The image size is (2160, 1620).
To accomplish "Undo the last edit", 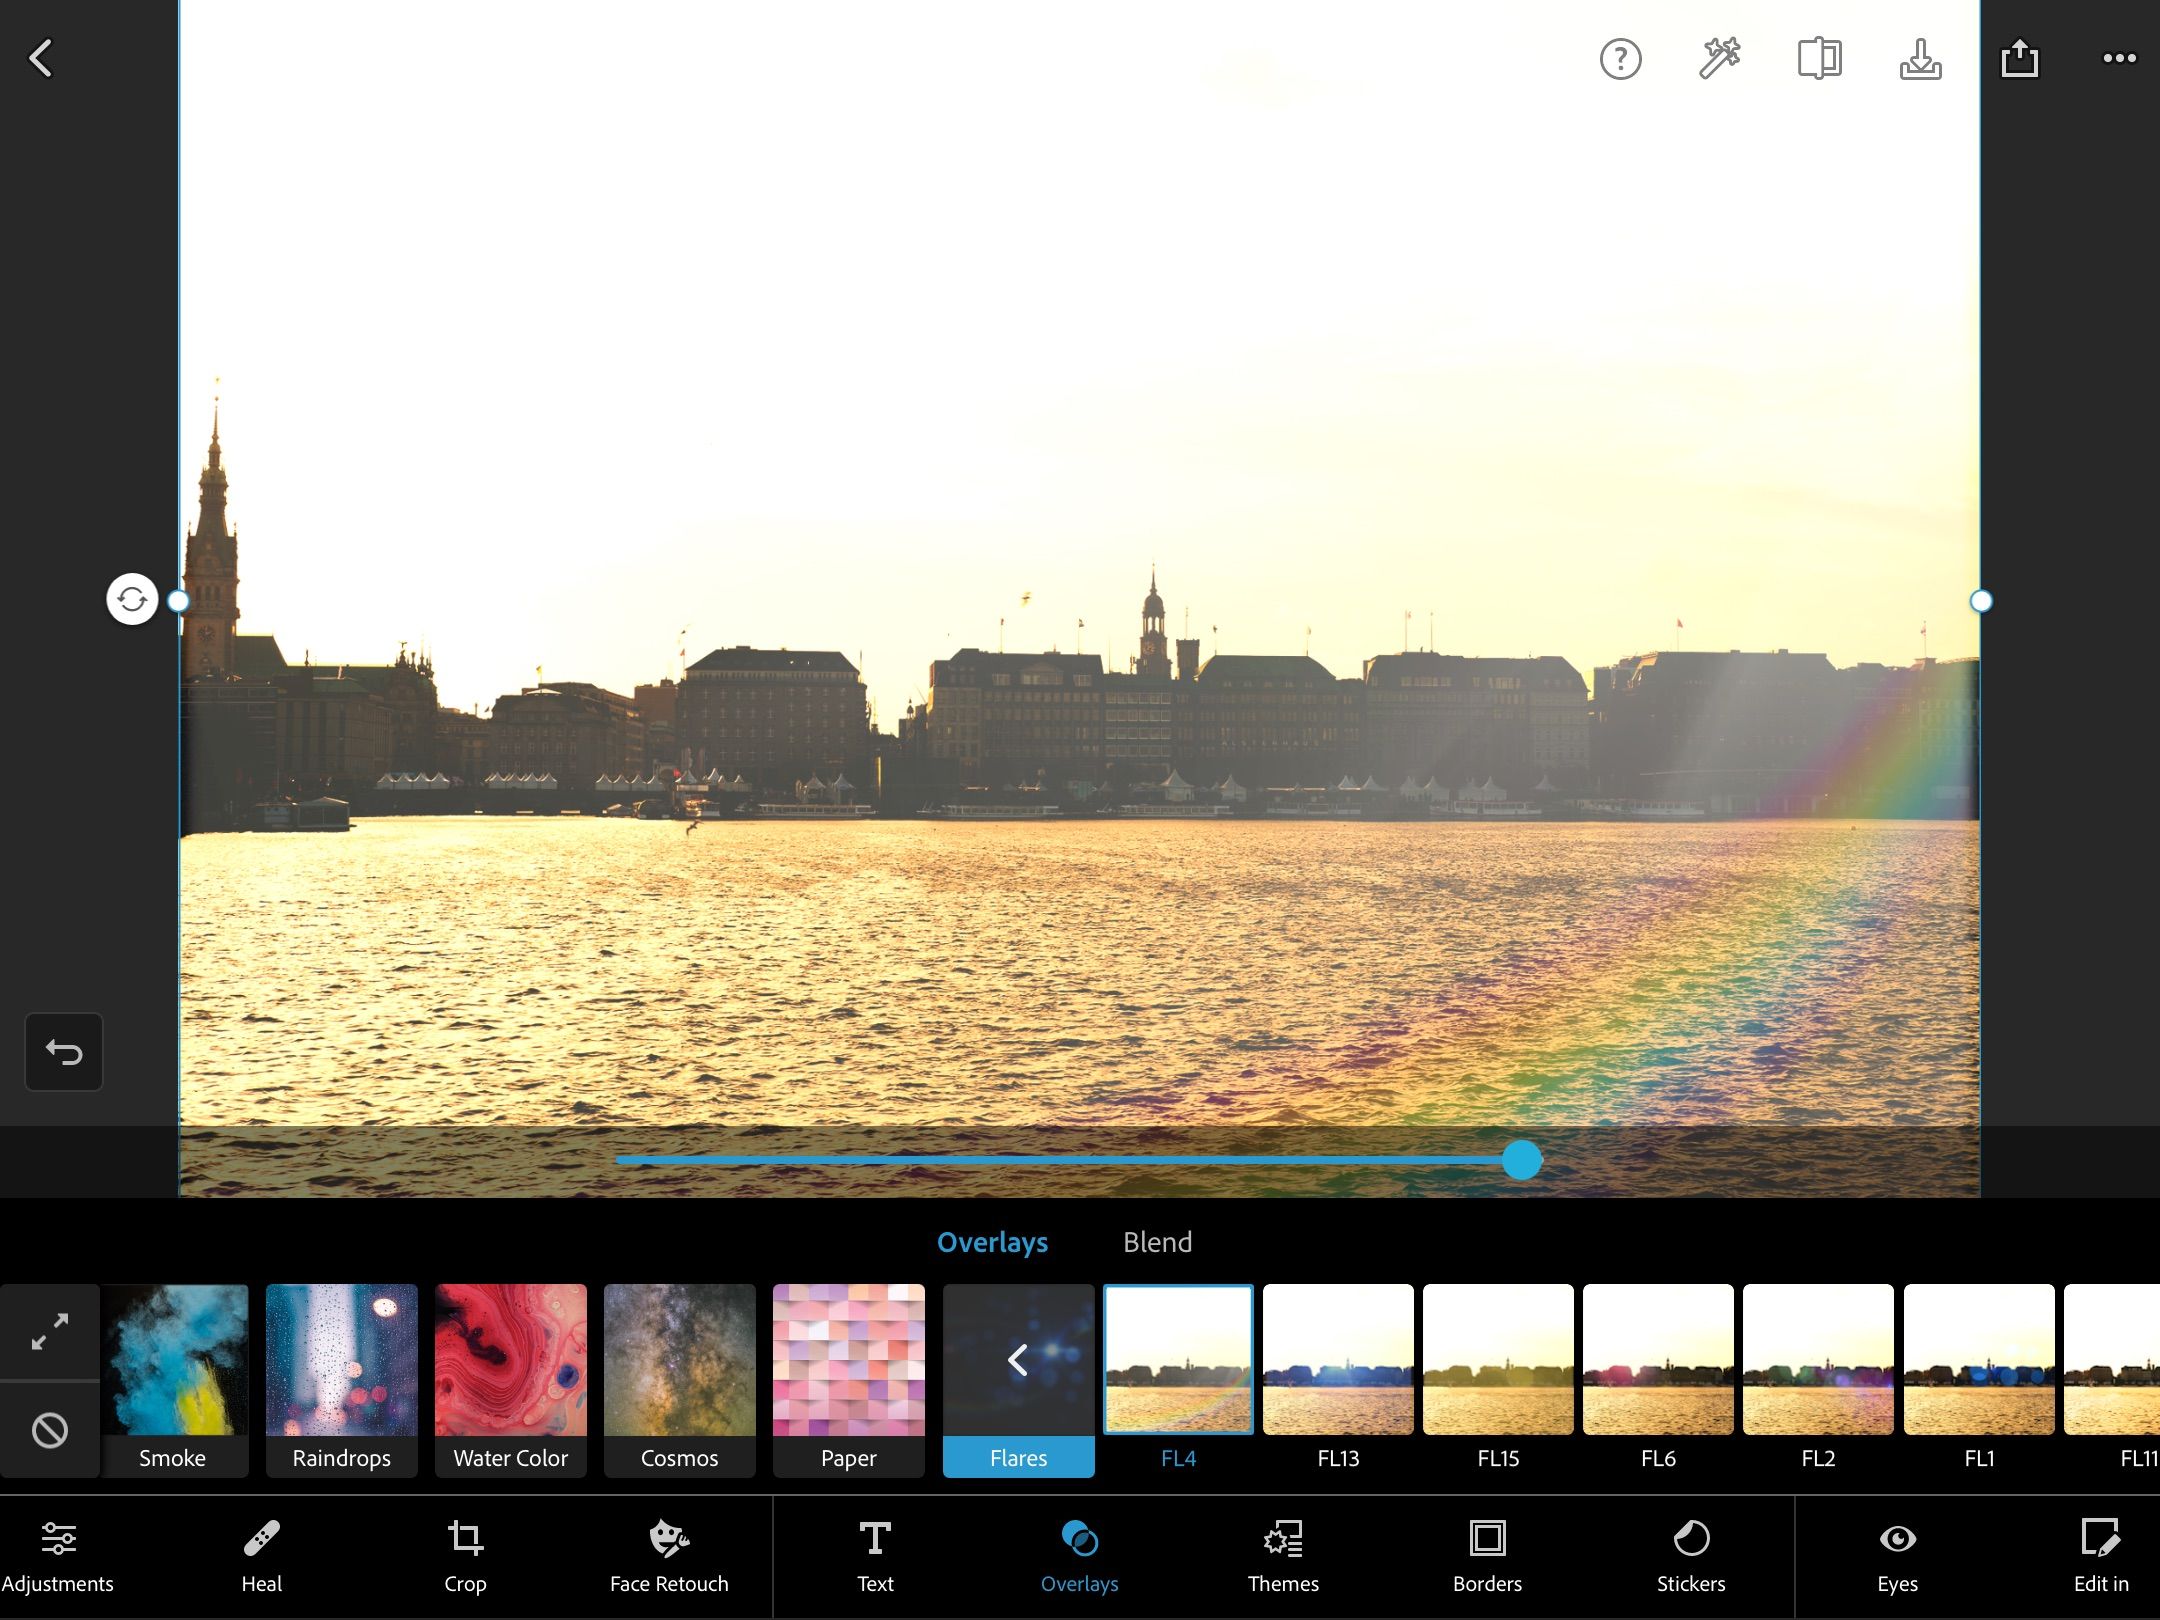I will coord(64,1051).
